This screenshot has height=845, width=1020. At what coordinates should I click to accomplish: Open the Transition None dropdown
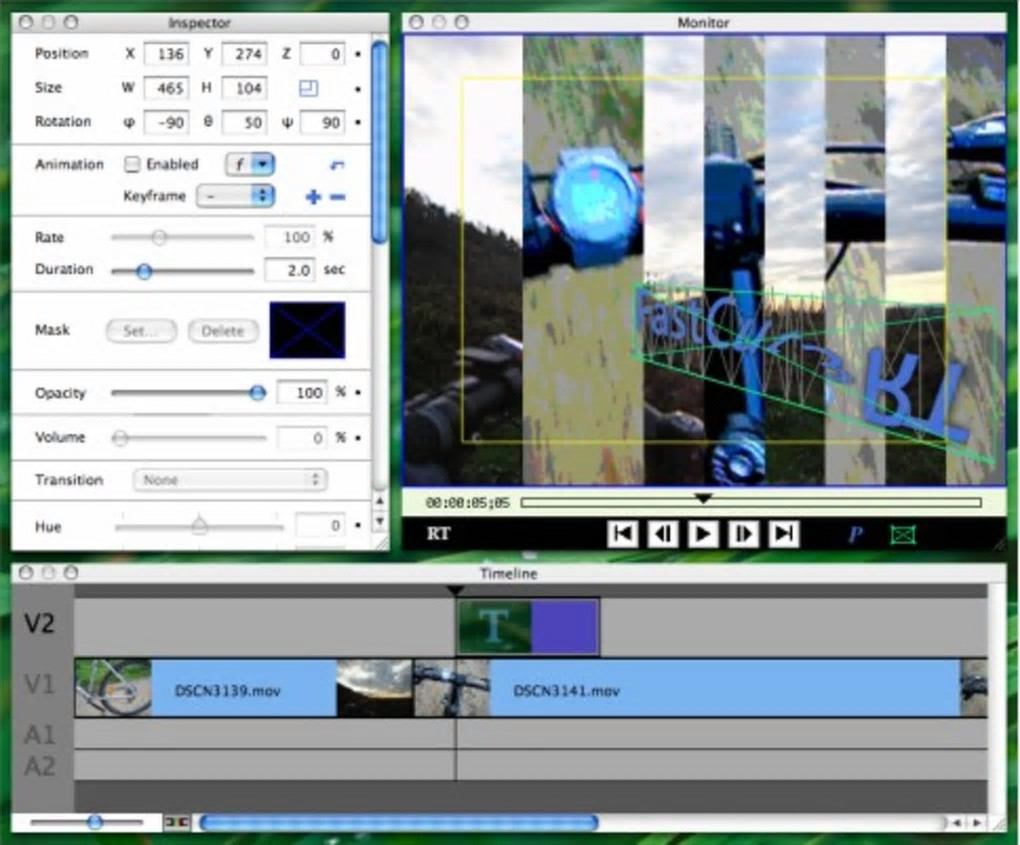(230, 480)
